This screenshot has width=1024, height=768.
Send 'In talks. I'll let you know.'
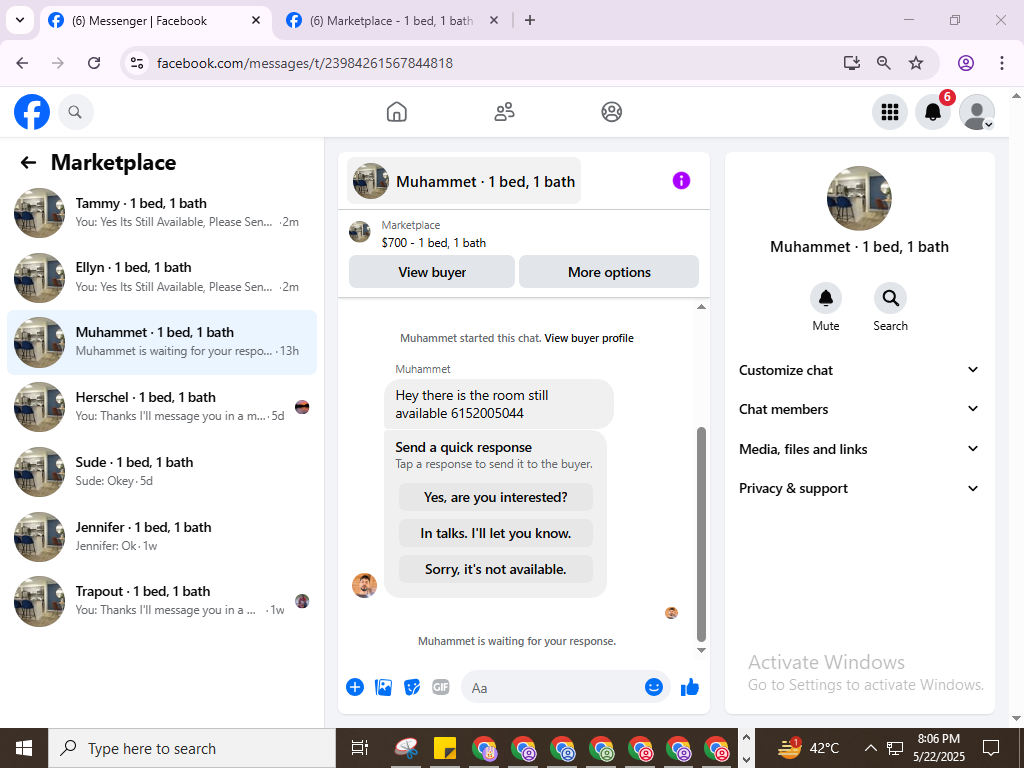click(496, 534)
